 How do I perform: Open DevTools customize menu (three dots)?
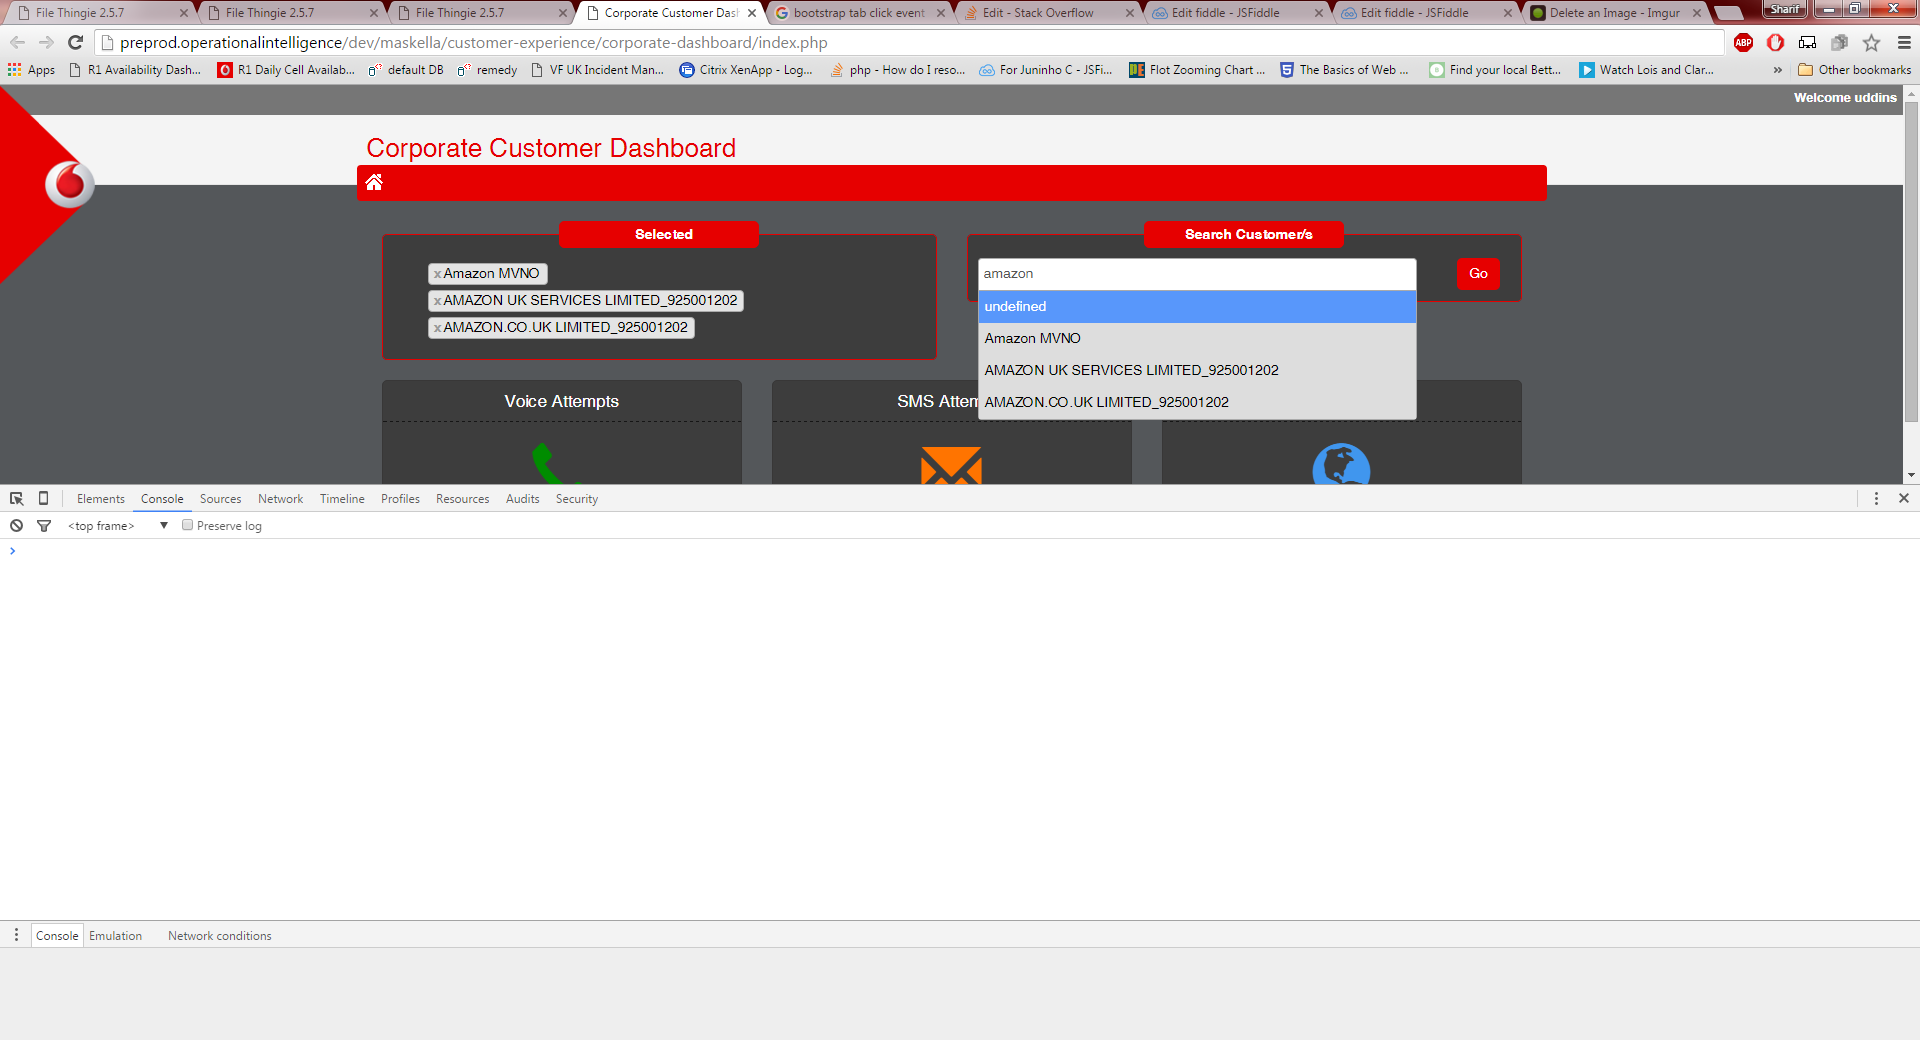[x=1876, y=499]
